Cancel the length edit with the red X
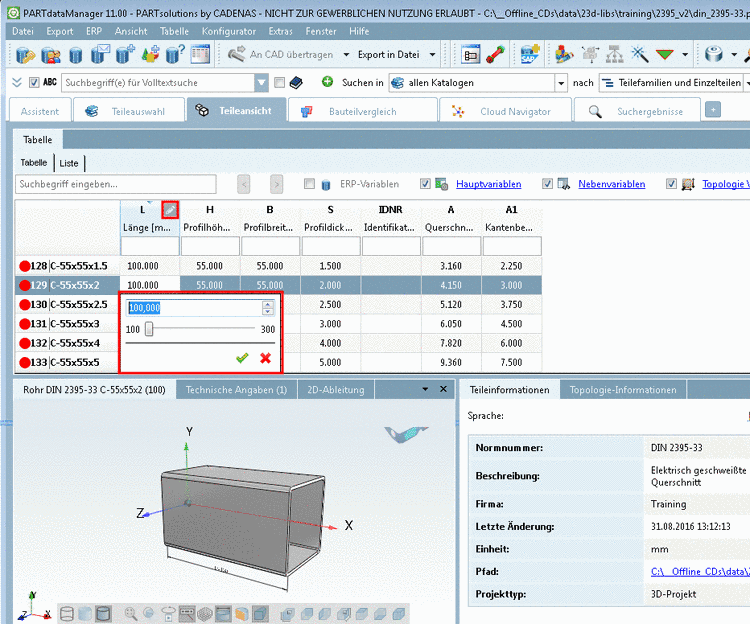 (265, 357)
